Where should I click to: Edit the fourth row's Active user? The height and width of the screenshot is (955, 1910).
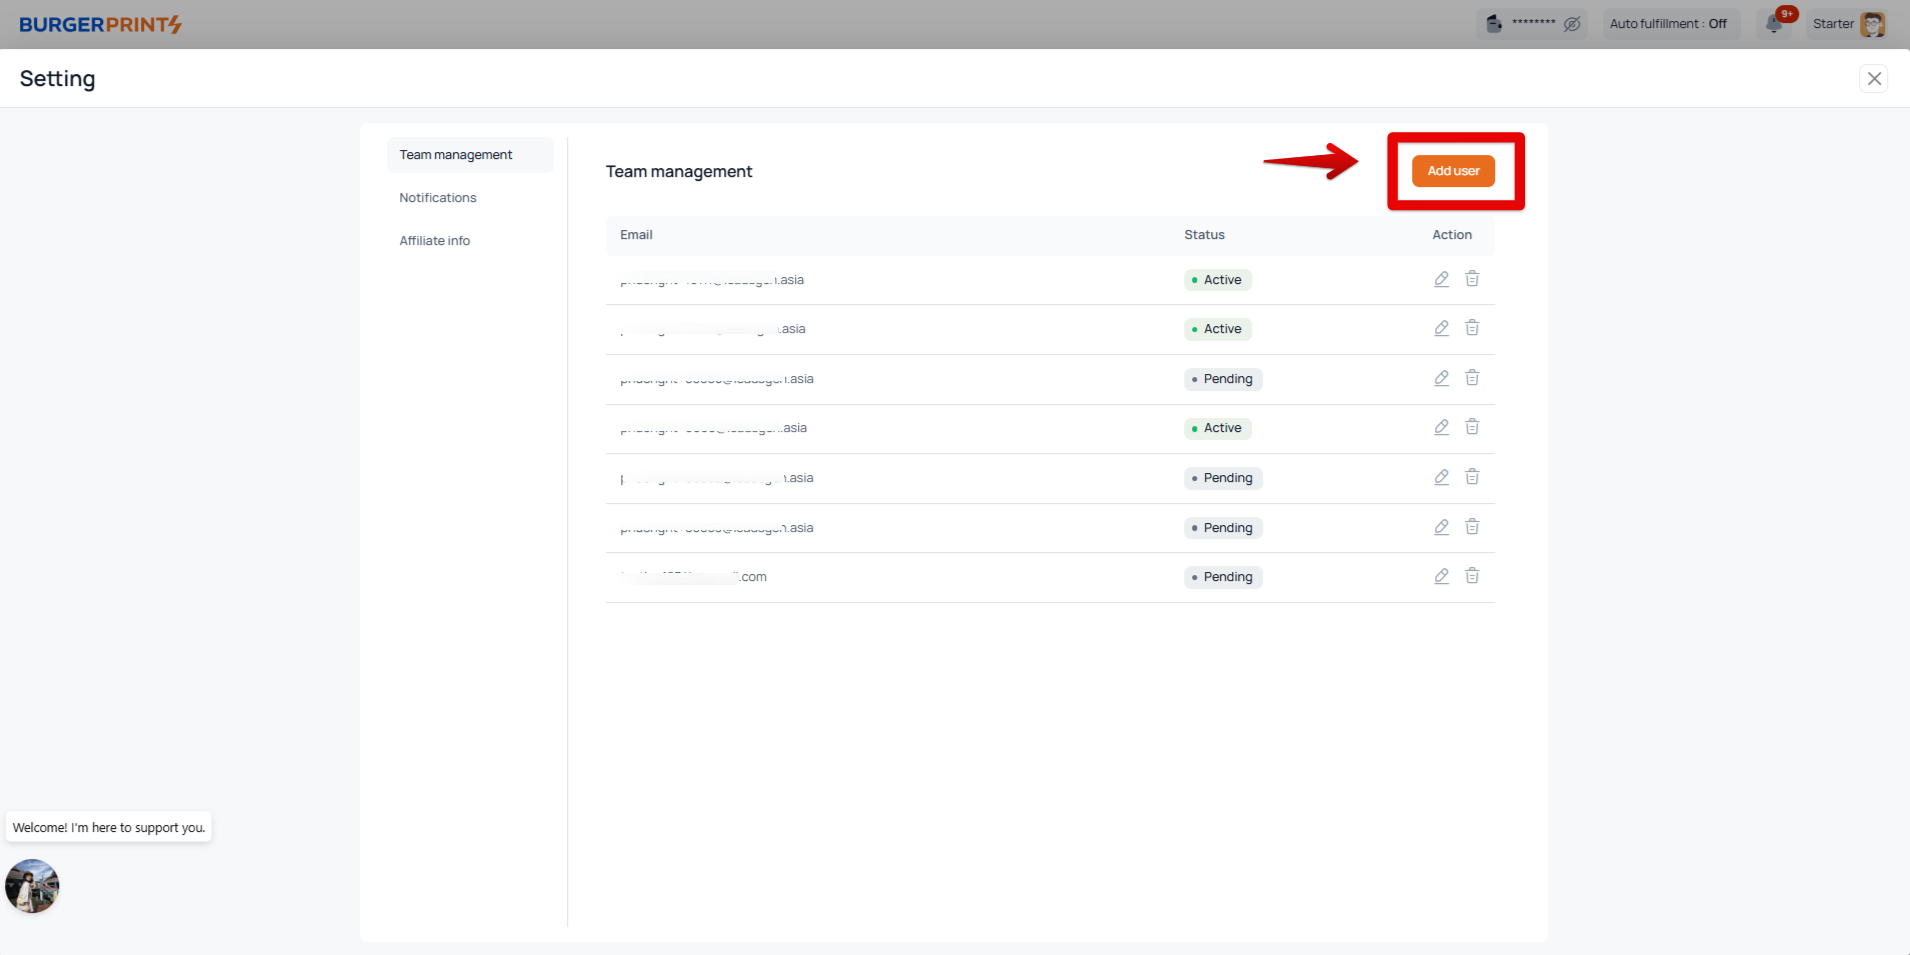[x=1441, y=427]
